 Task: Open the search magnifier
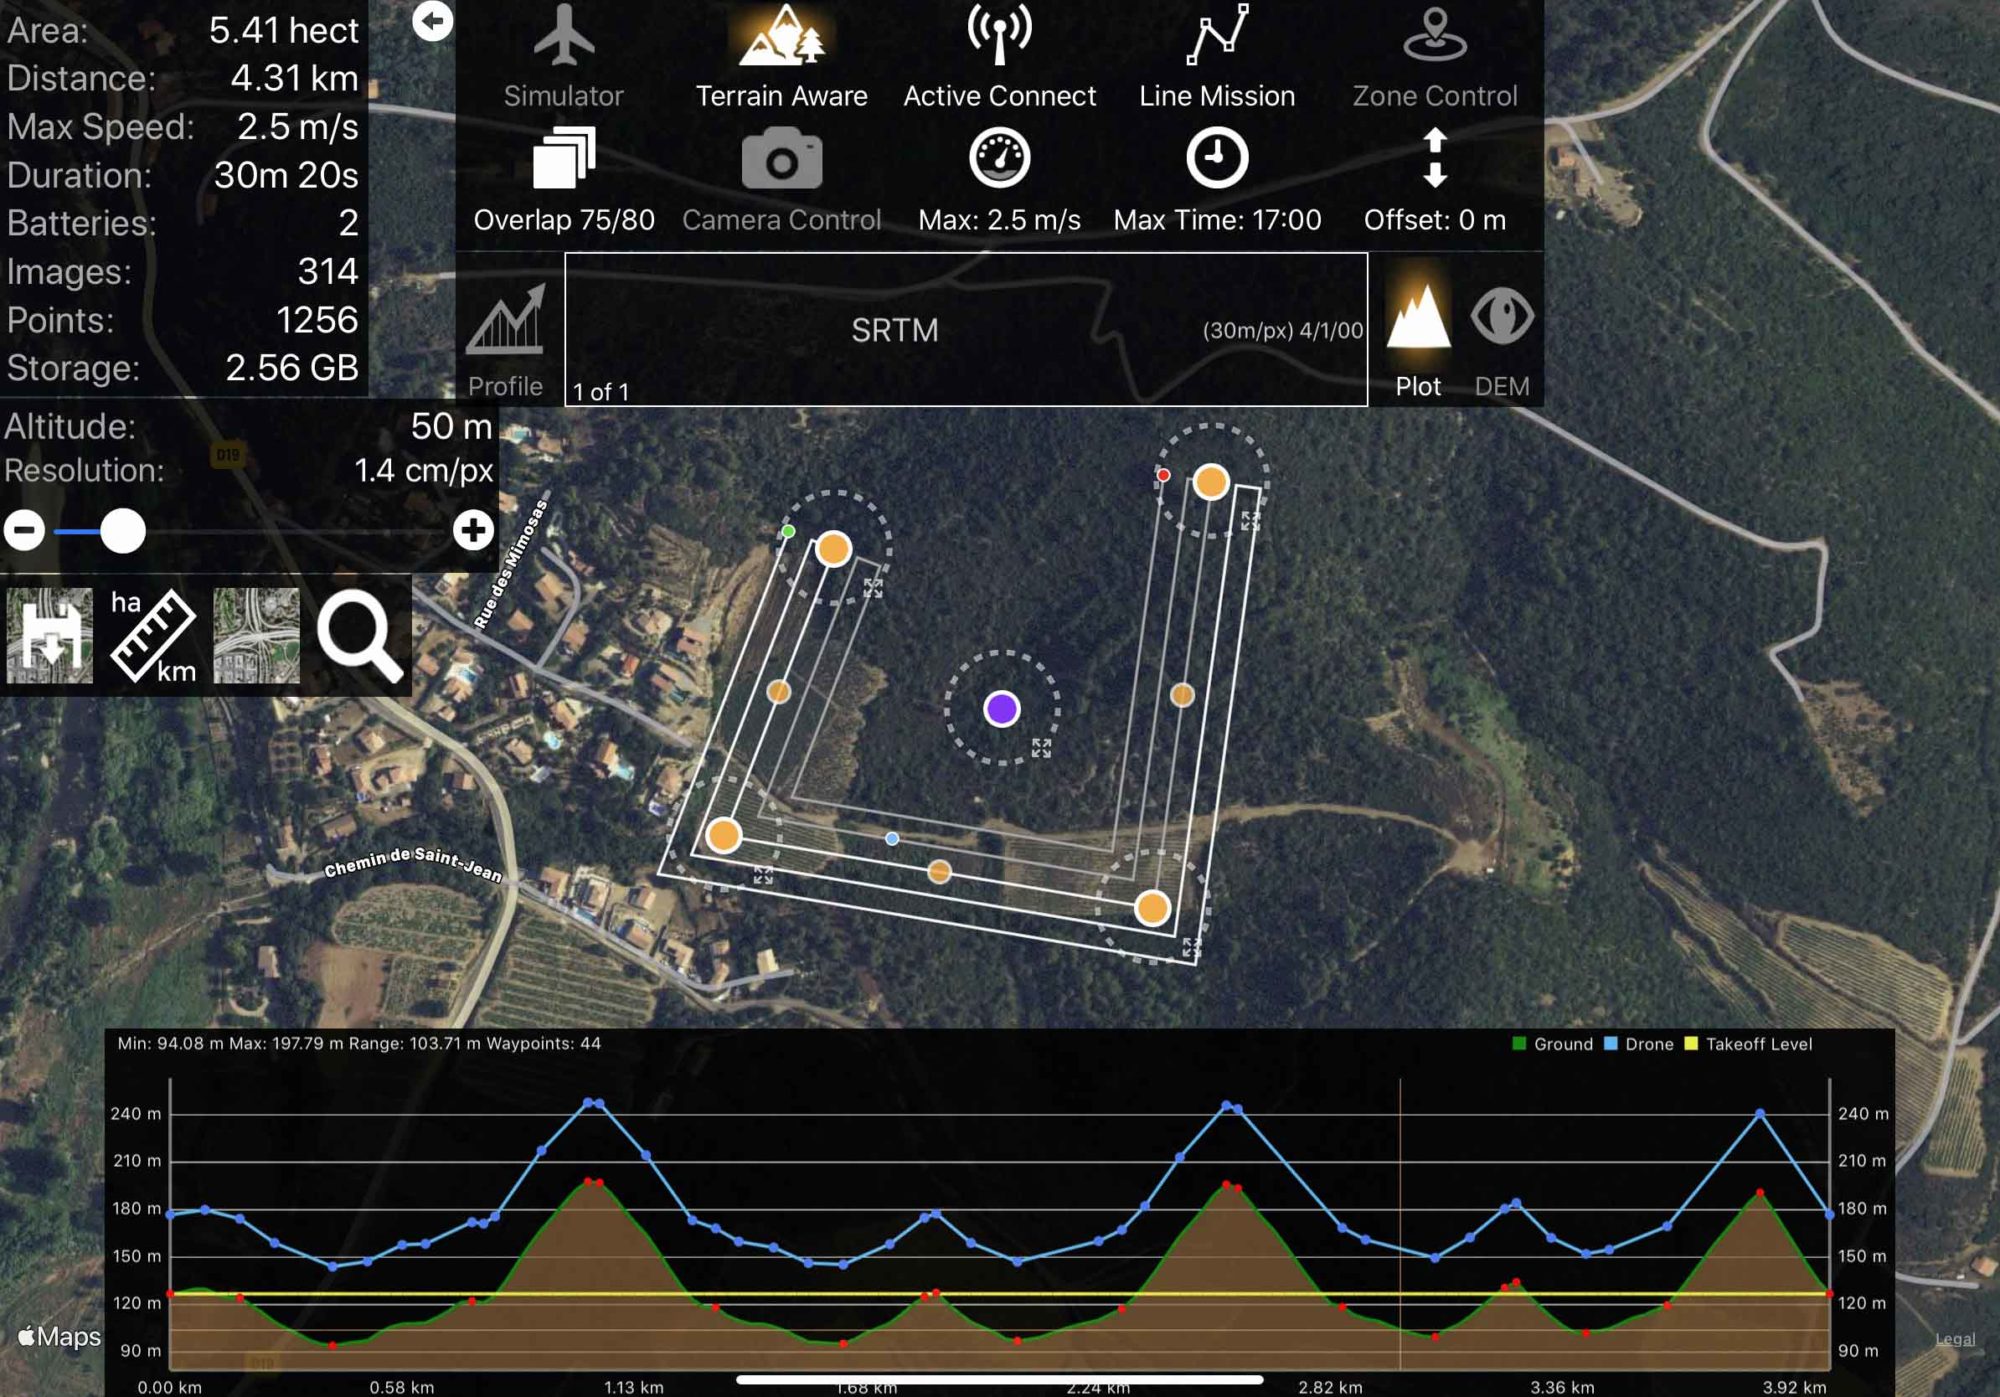[359, 636]
